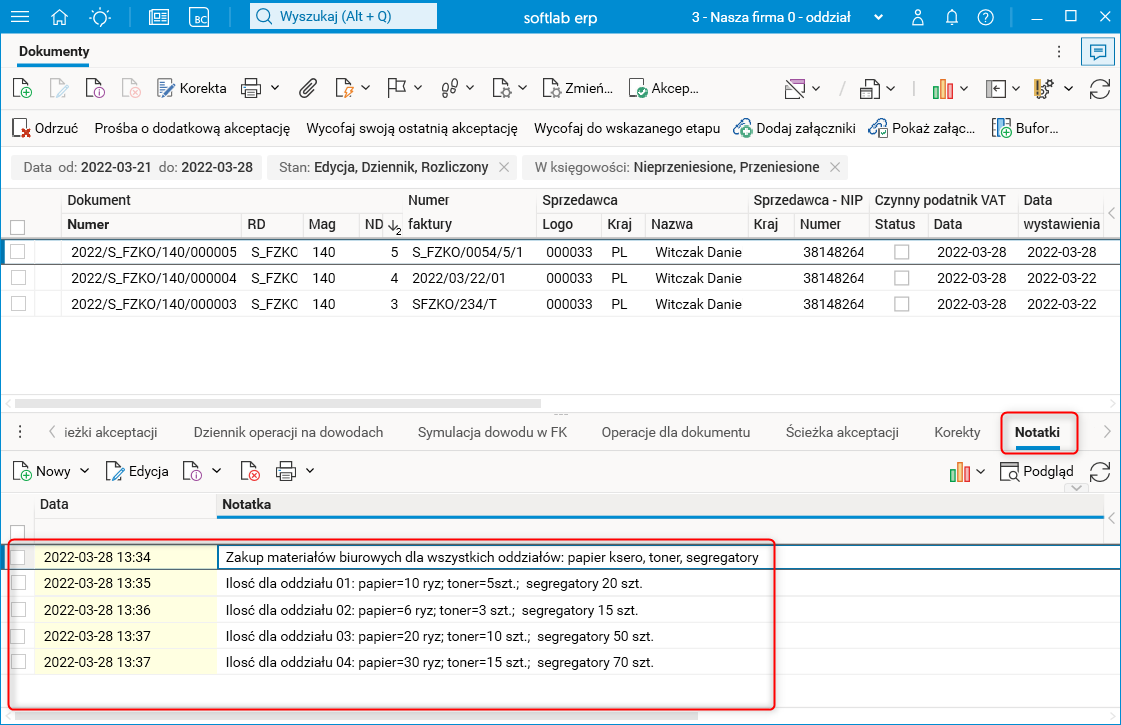This screenshot has width=1121, height=725.
Task: Switch to the Korekty tab
Action: (x=957, y=432)
